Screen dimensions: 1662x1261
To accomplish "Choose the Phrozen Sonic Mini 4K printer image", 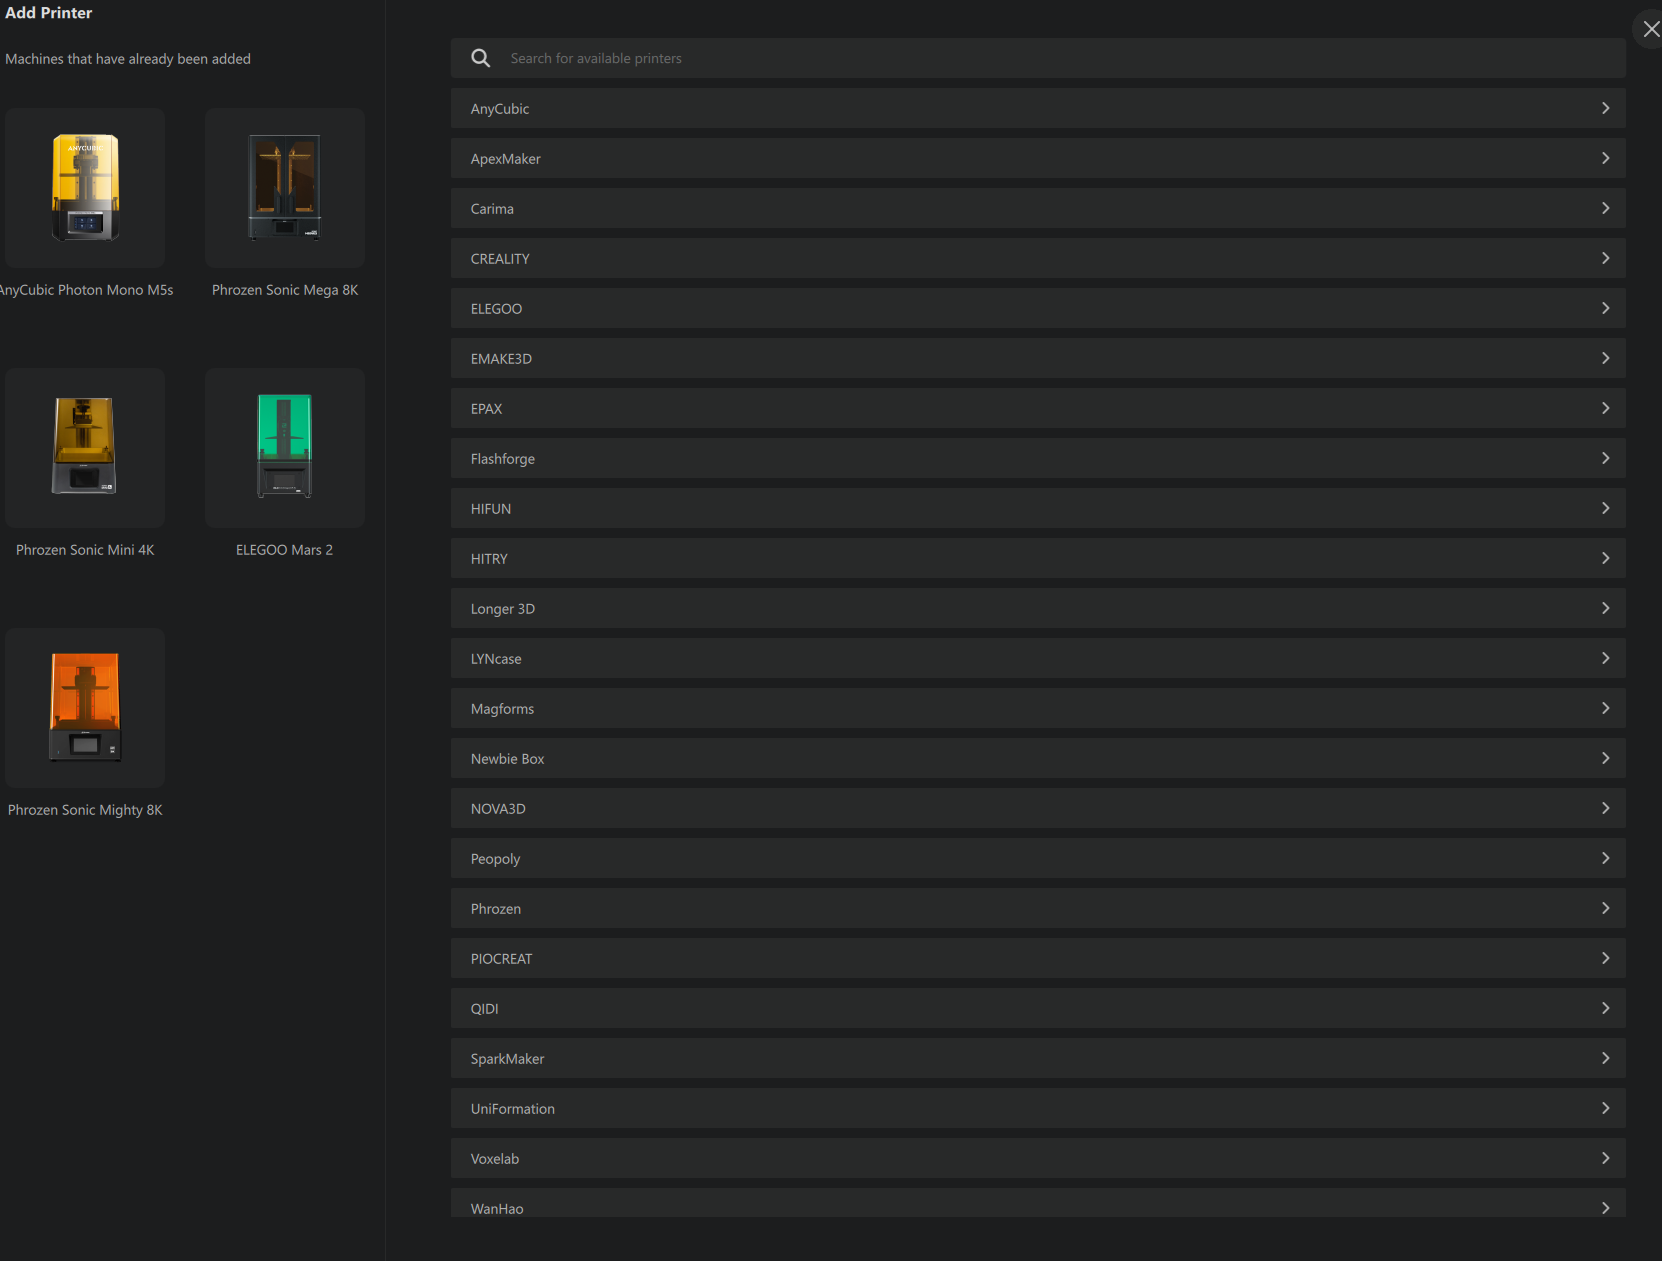I will [x=85, y=447].
